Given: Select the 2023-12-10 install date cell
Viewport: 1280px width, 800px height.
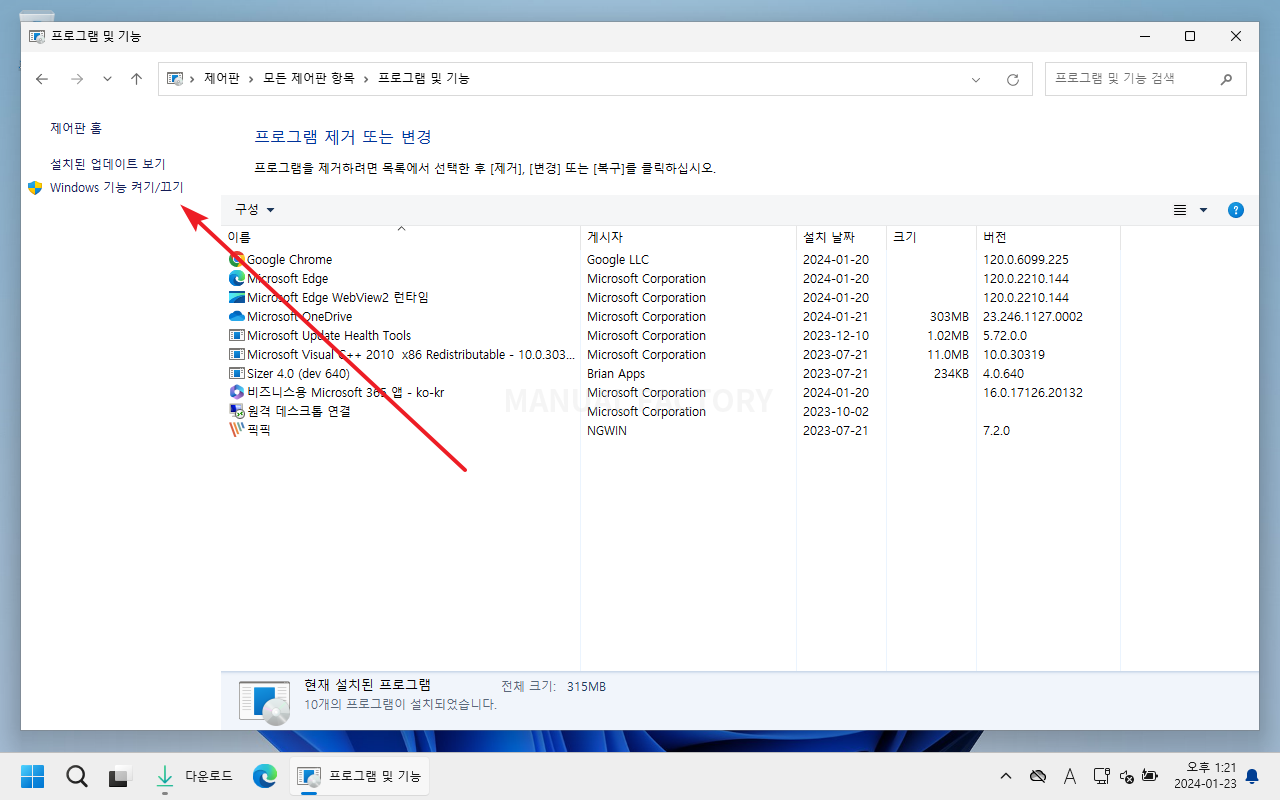Looking at the screenshot, I should [836, 336].
